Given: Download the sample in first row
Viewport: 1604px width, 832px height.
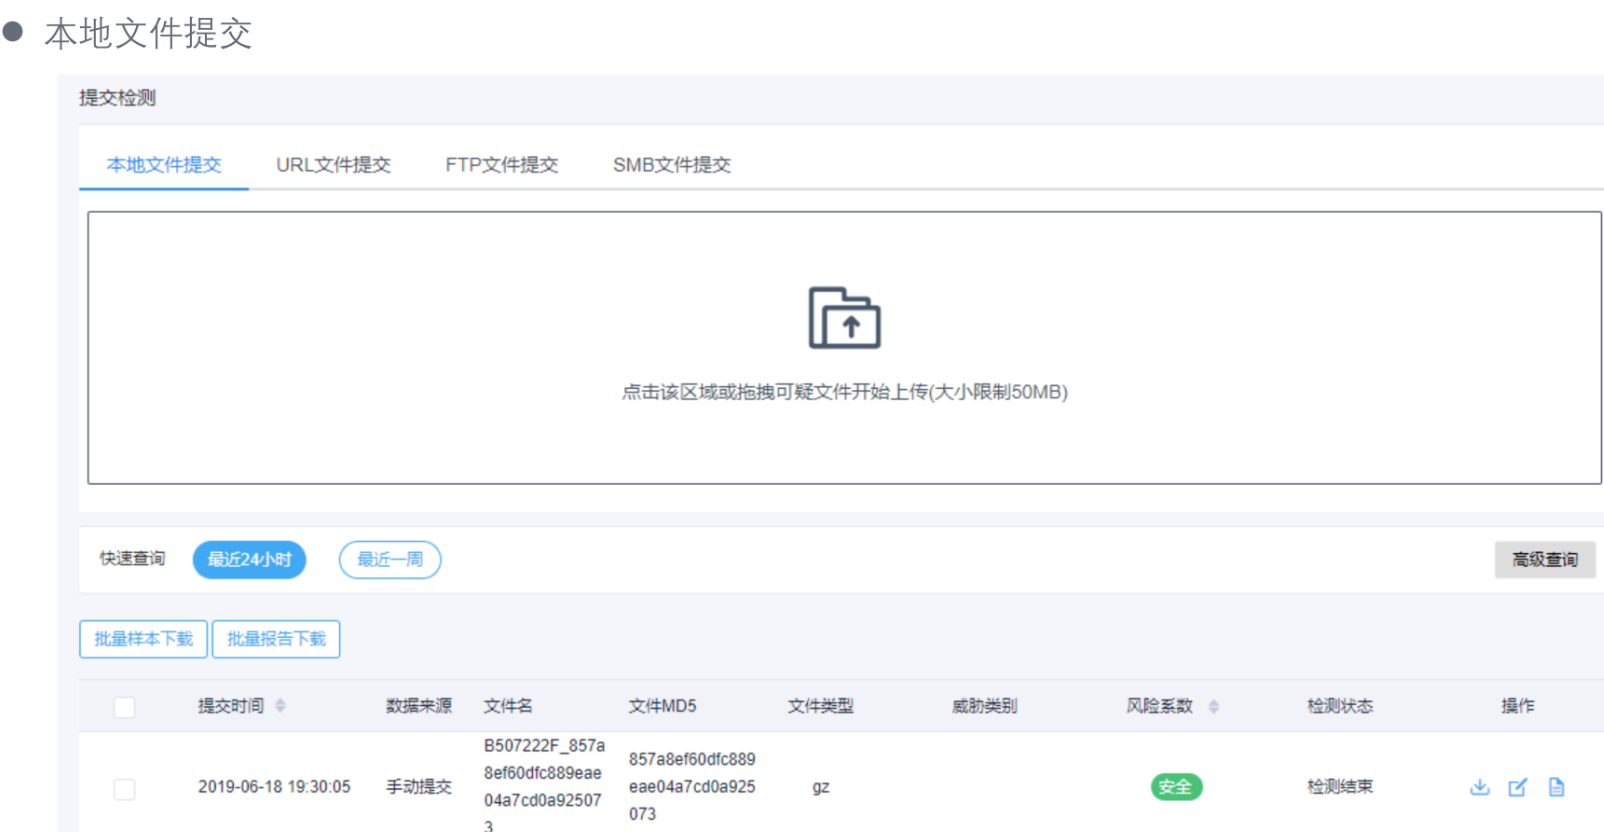Looking at the screenshot, I should [1479, 787].
